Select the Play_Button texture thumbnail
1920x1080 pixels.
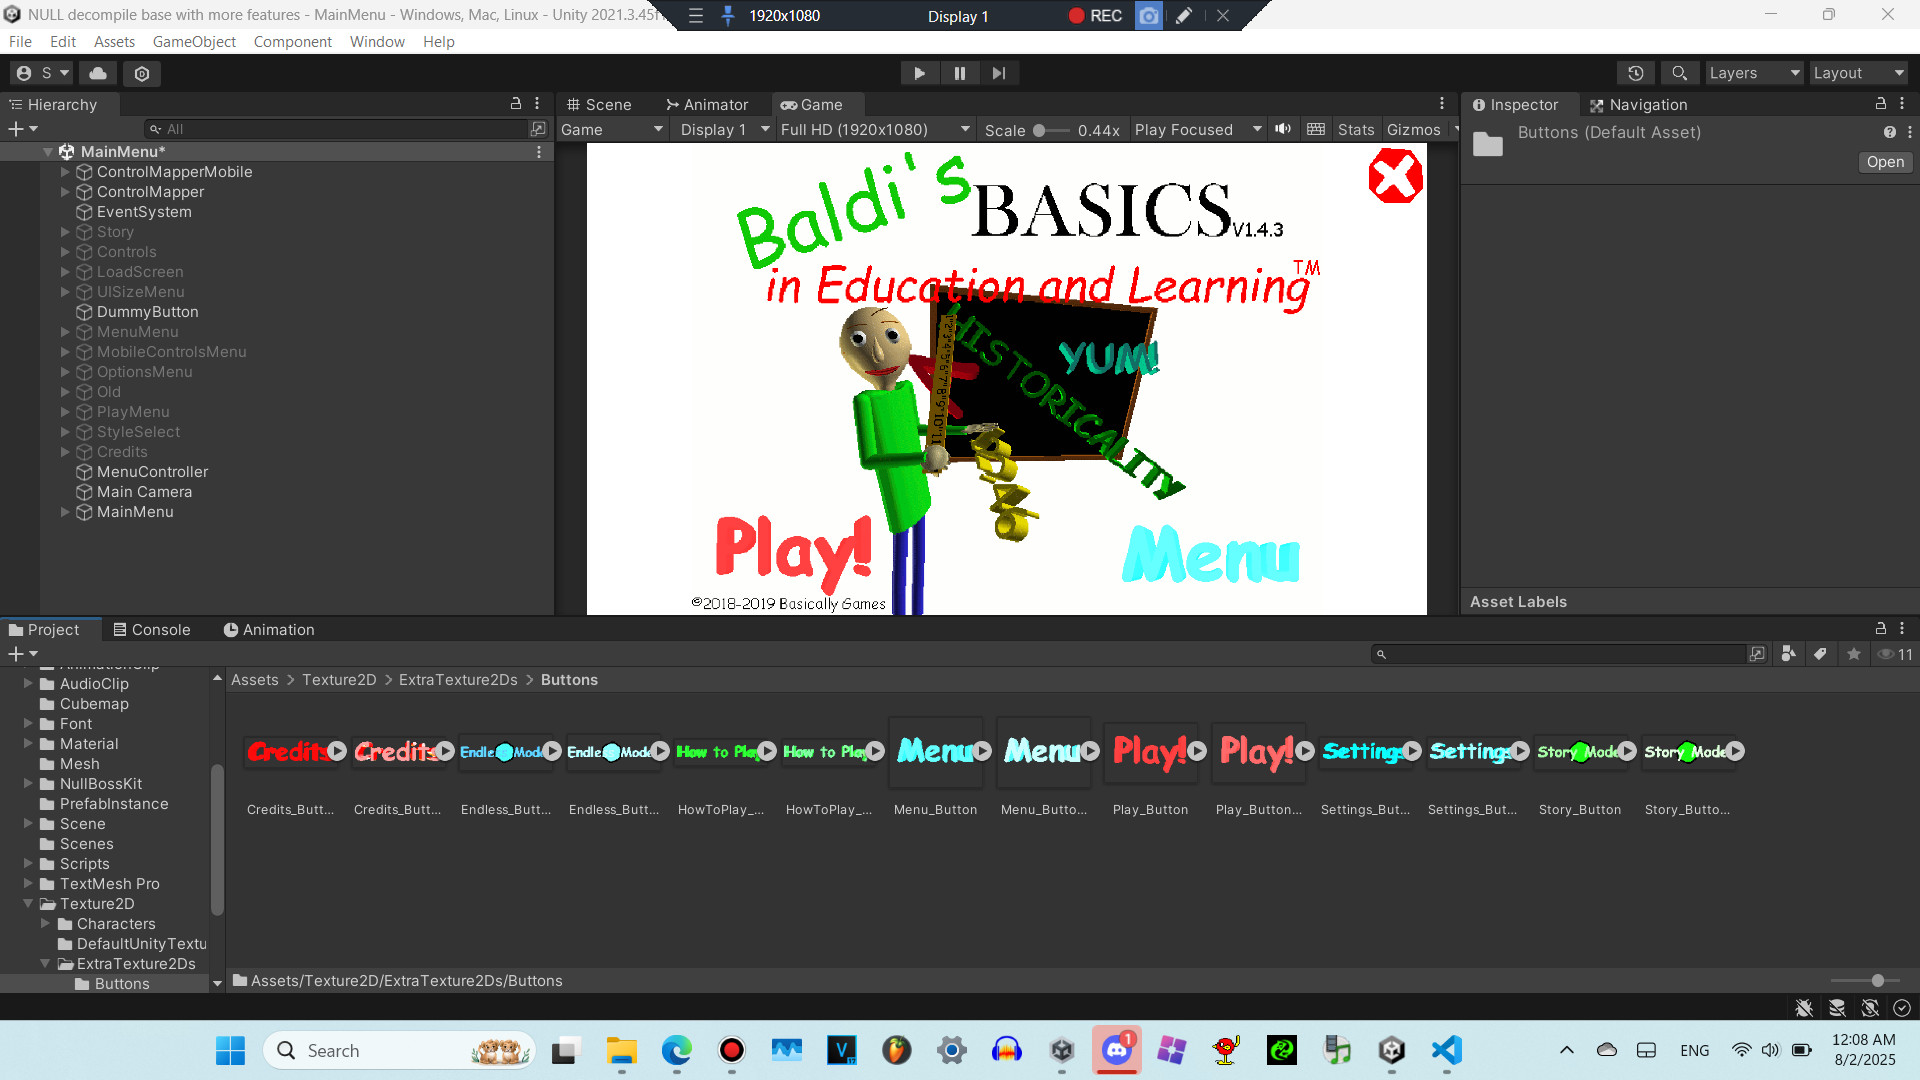[1151, 752]
